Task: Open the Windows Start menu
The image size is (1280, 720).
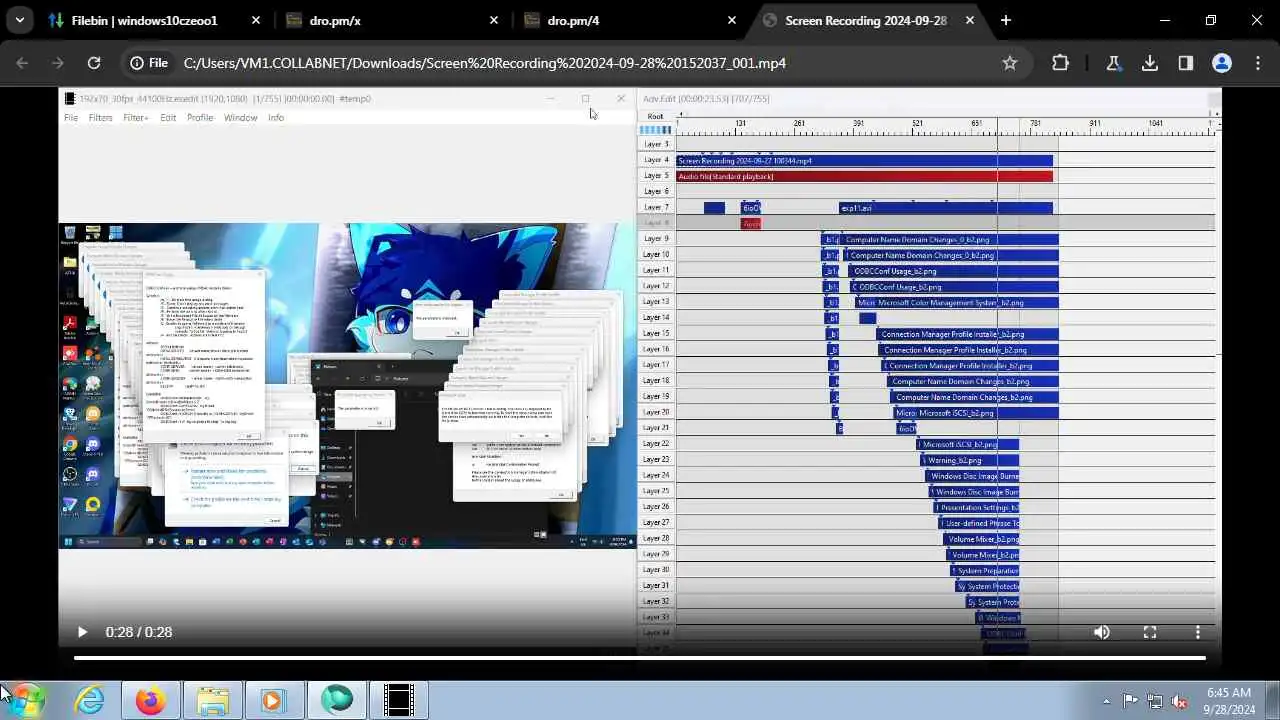Action: (27, 700)
